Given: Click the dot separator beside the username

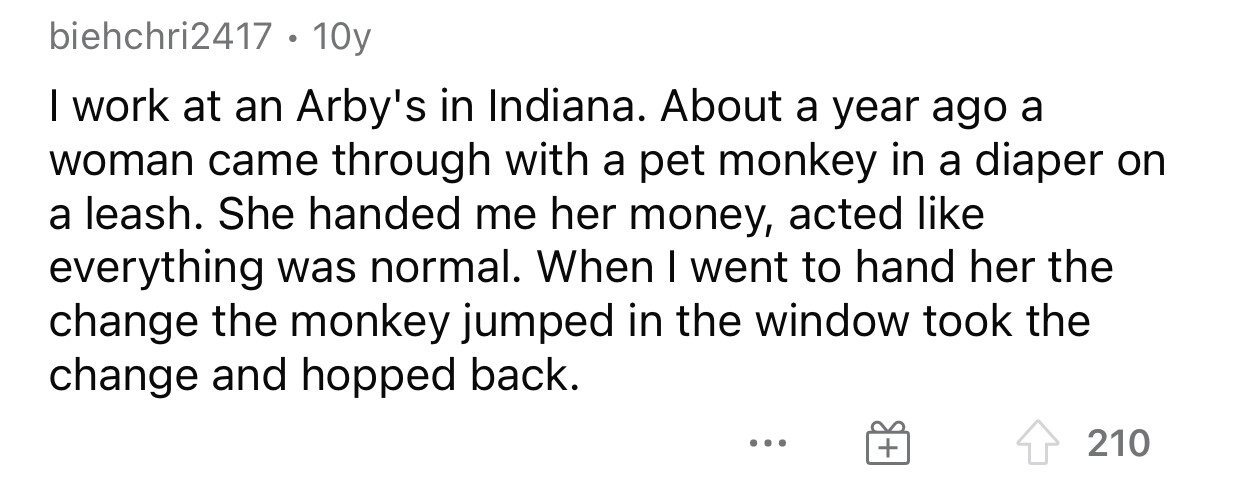Looking at the screenshot, I should point(291,40).
